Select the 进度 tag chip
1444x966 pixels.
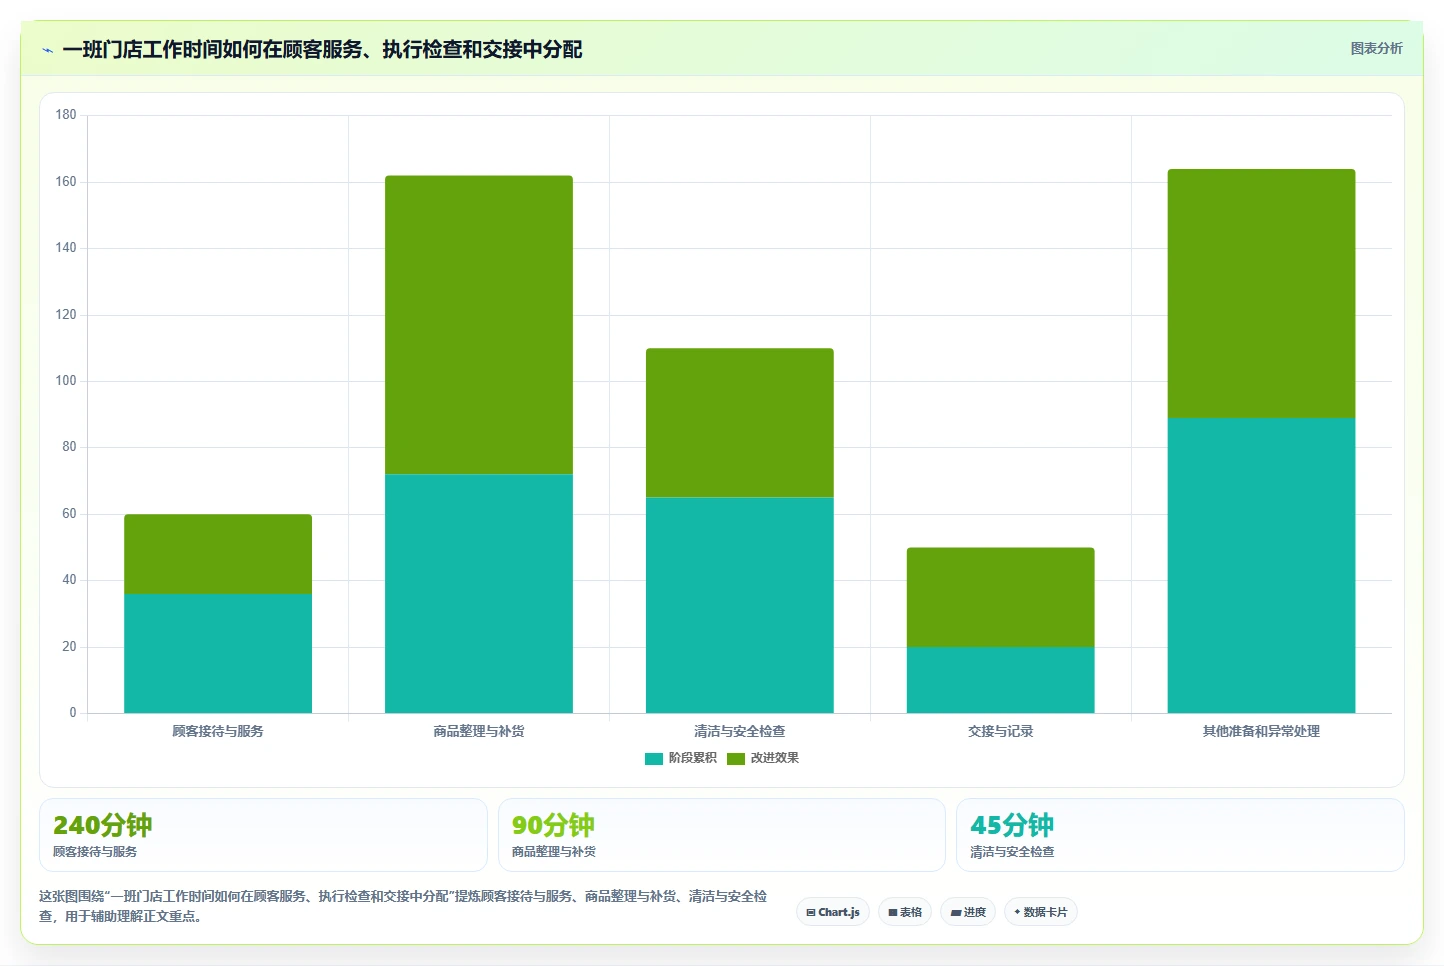click(968, 912)
